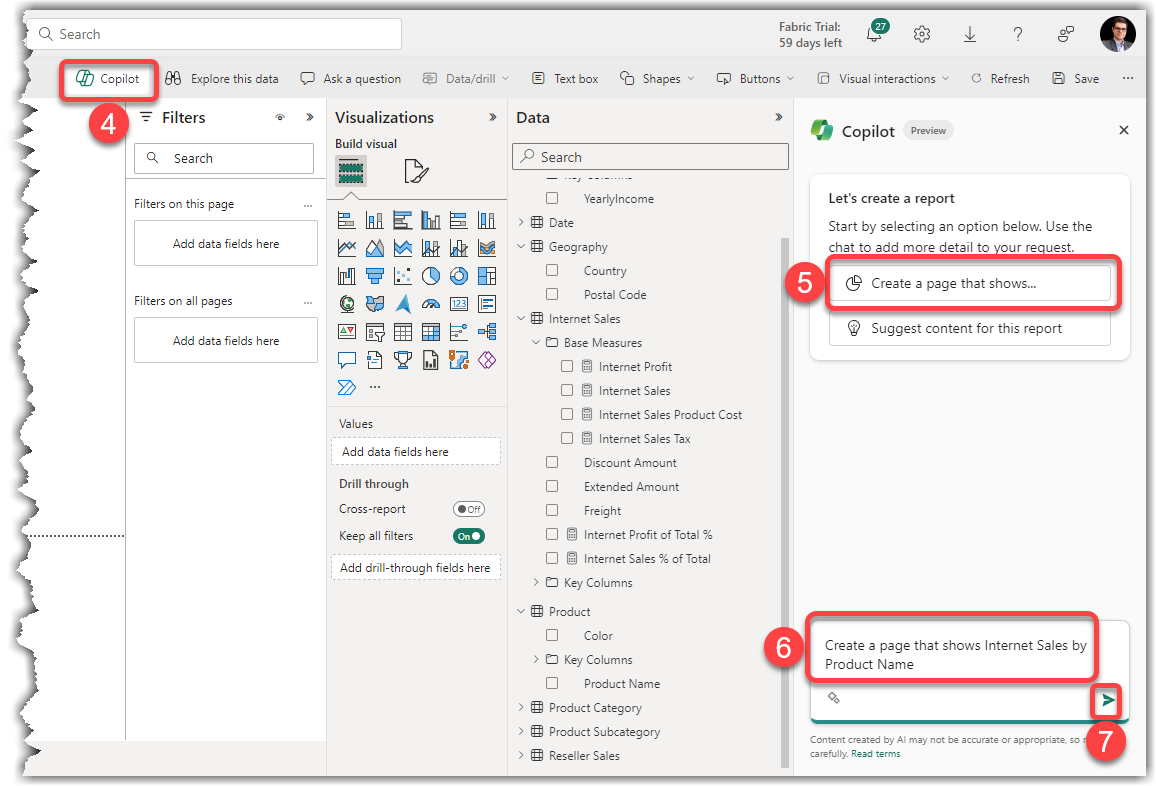This screenshot has width=1156, height=786.
Task: Choose the stacked bar chart visual icon
Action: pyautogui.click(x=347, y=220)
